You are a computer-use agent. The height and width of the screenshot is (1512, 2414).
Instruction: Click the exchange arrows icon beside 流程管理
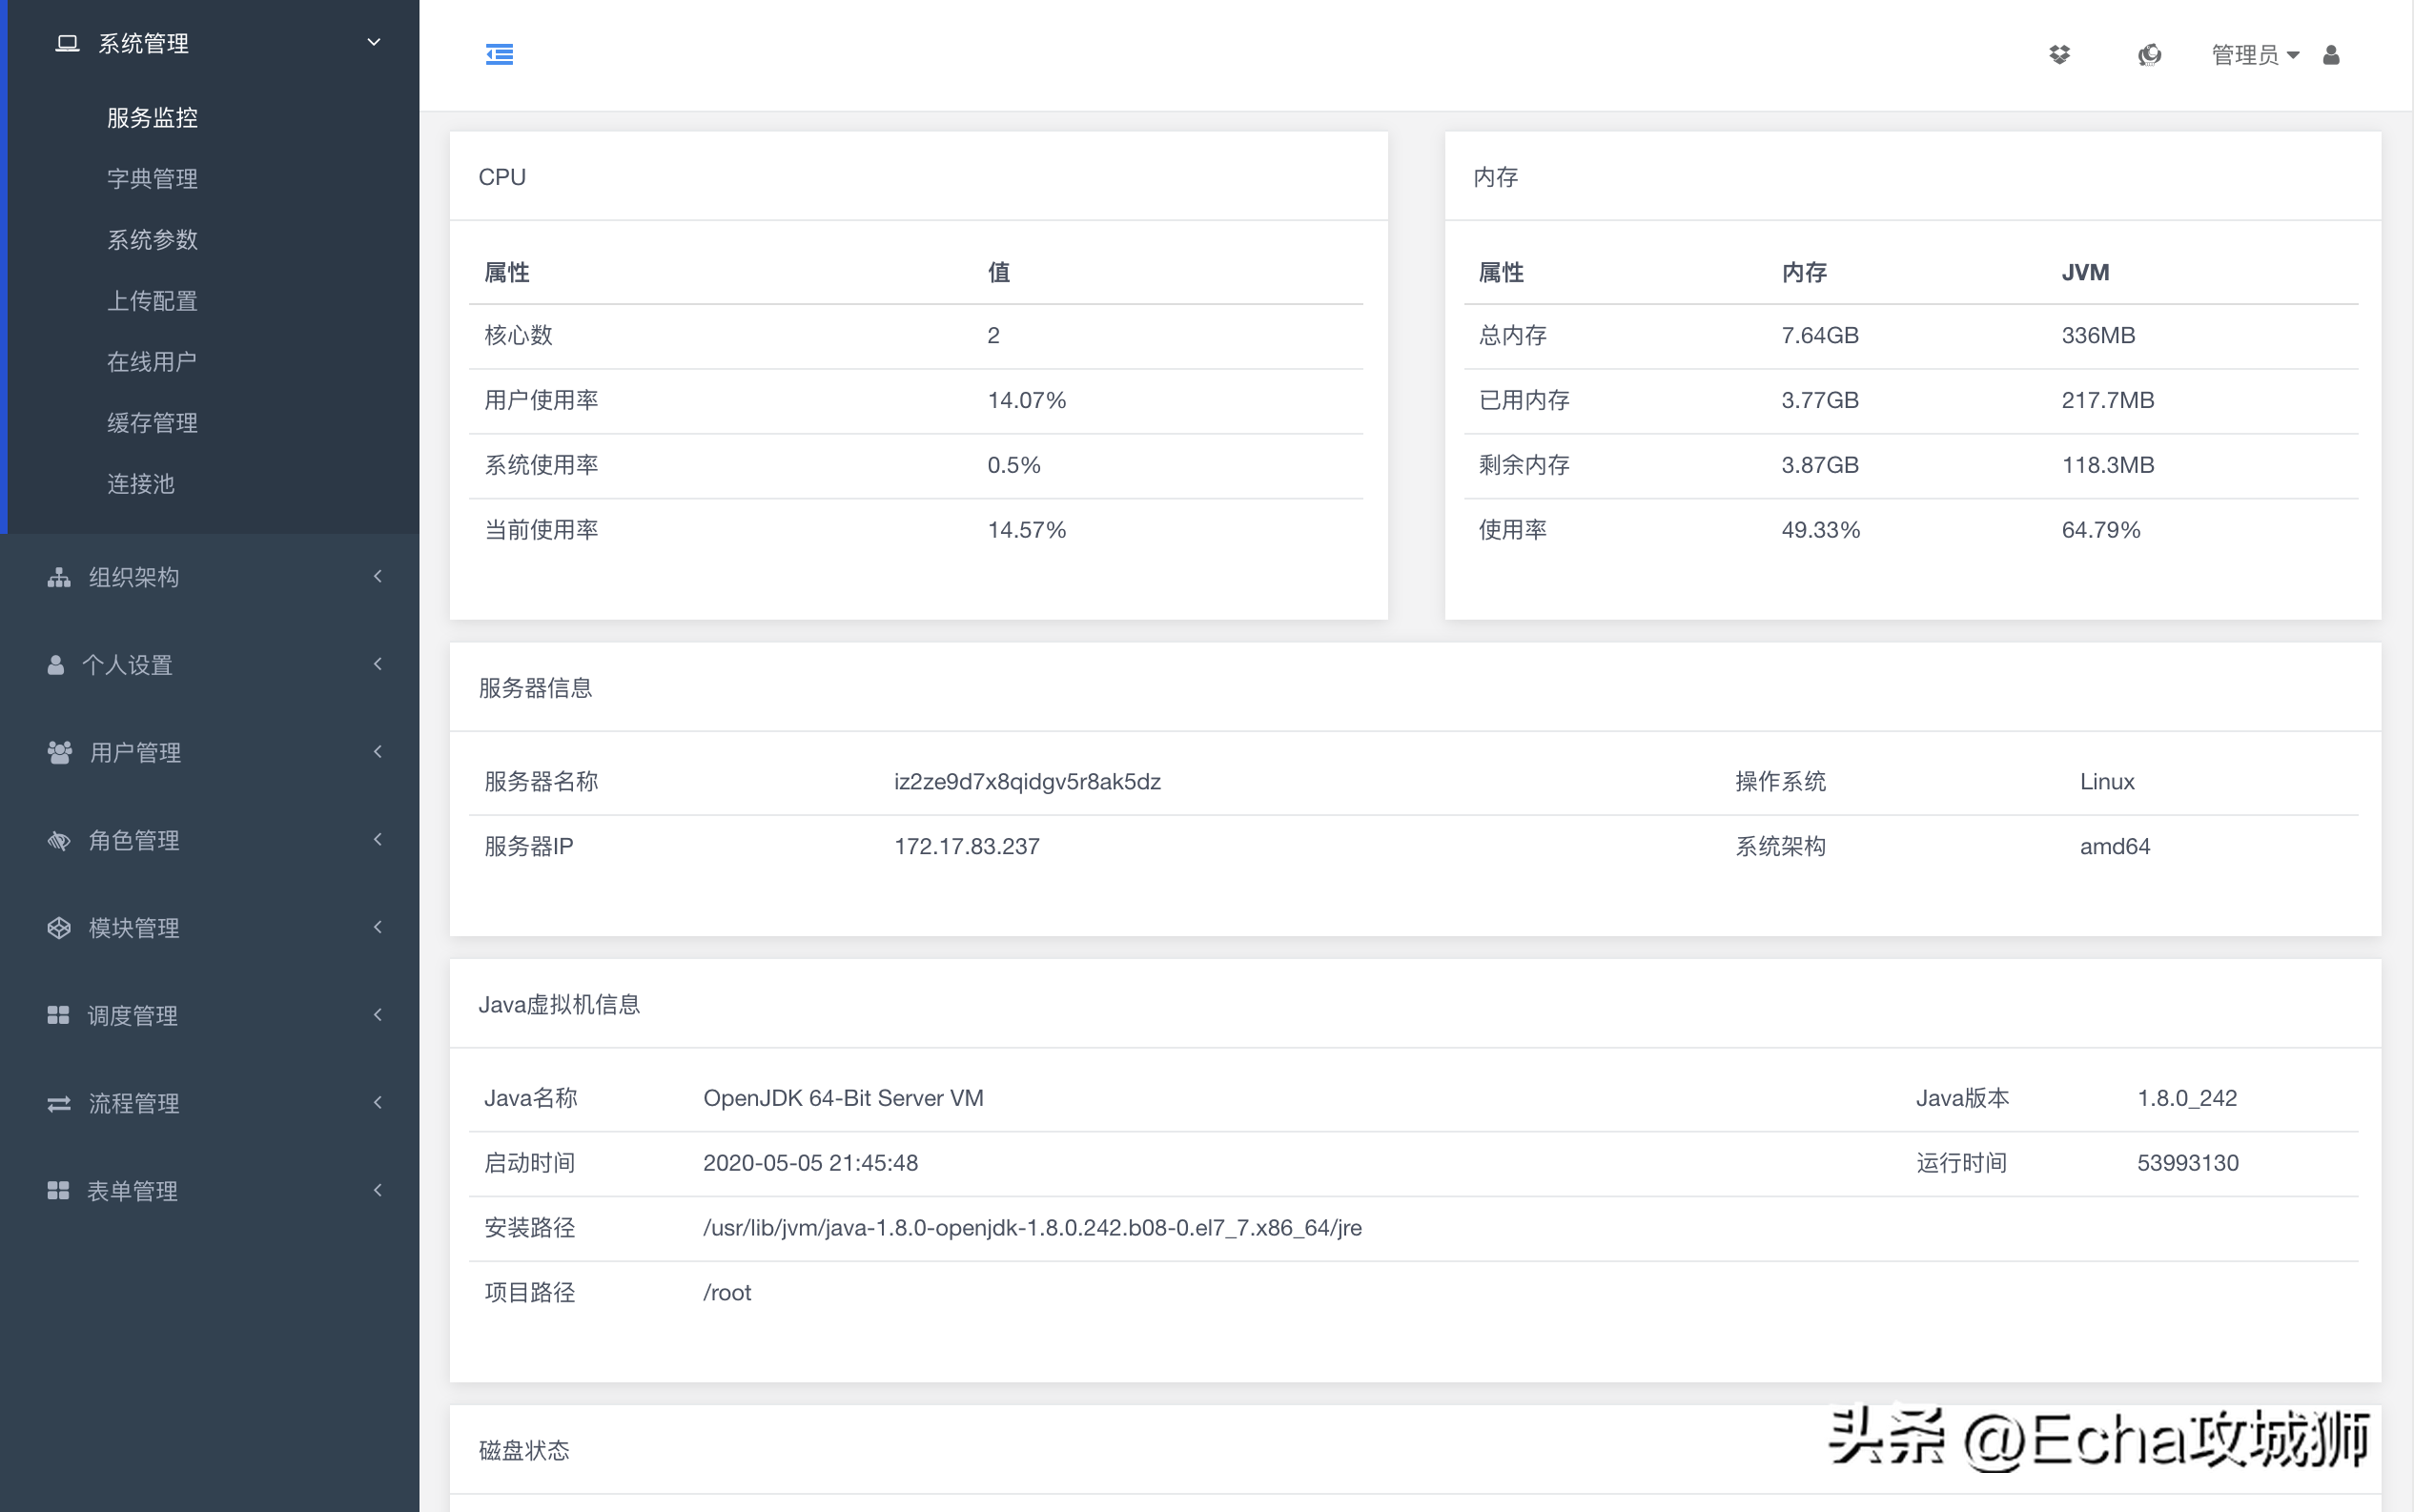click(x=59, y=1103)
